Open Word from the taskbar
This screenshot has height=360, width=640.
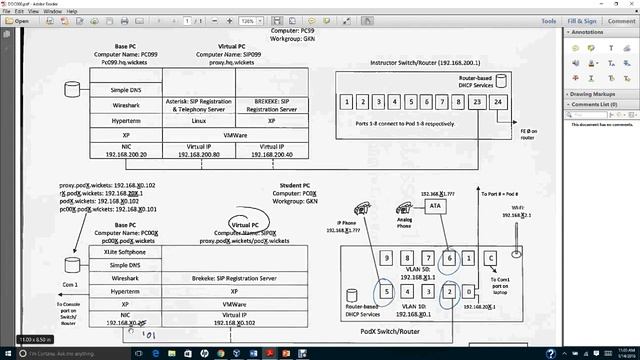pos(253,353)
